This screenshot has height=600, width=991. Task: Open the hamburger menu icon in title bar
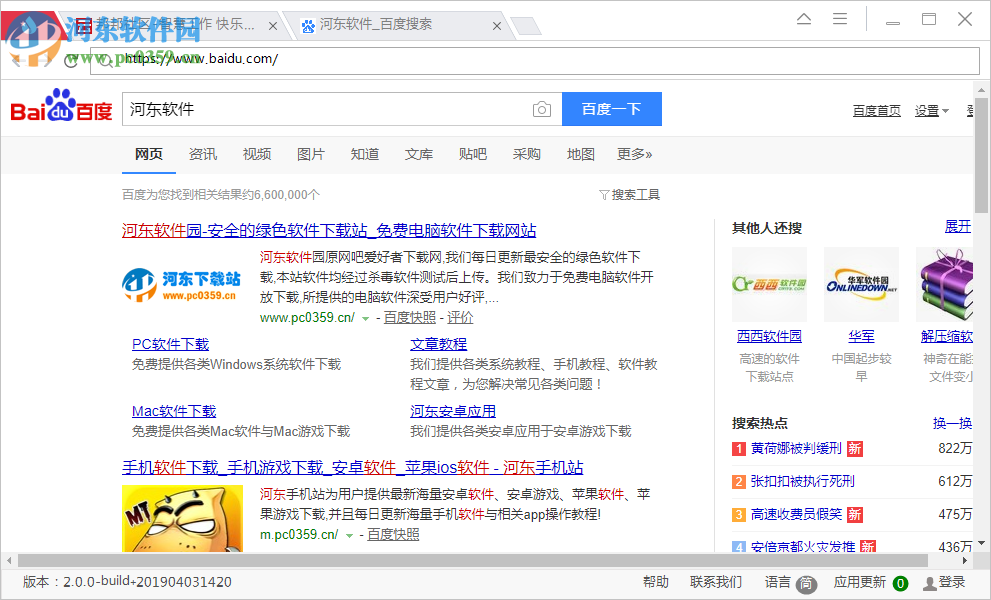click(840, 19)
